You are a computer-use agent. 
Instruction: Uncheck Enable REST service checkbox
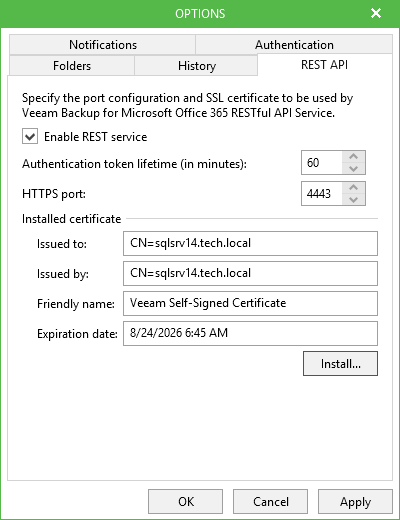pos(30,137)
